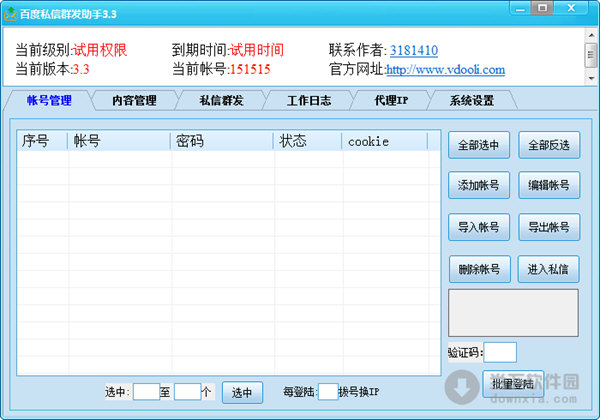Click the 进入私信 button
Image resolution: width=600 pixels, height=420 pixels.
[548, 269]
